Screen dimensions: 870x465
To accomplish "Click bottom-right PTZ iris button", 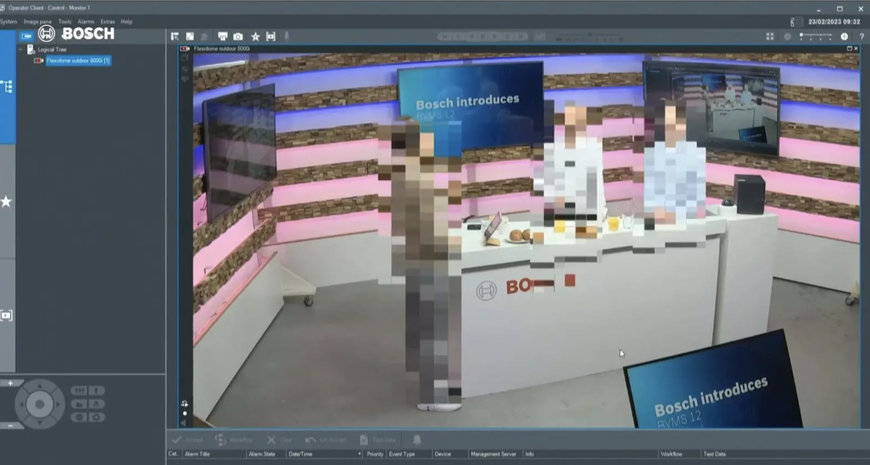I will point(97,417).
